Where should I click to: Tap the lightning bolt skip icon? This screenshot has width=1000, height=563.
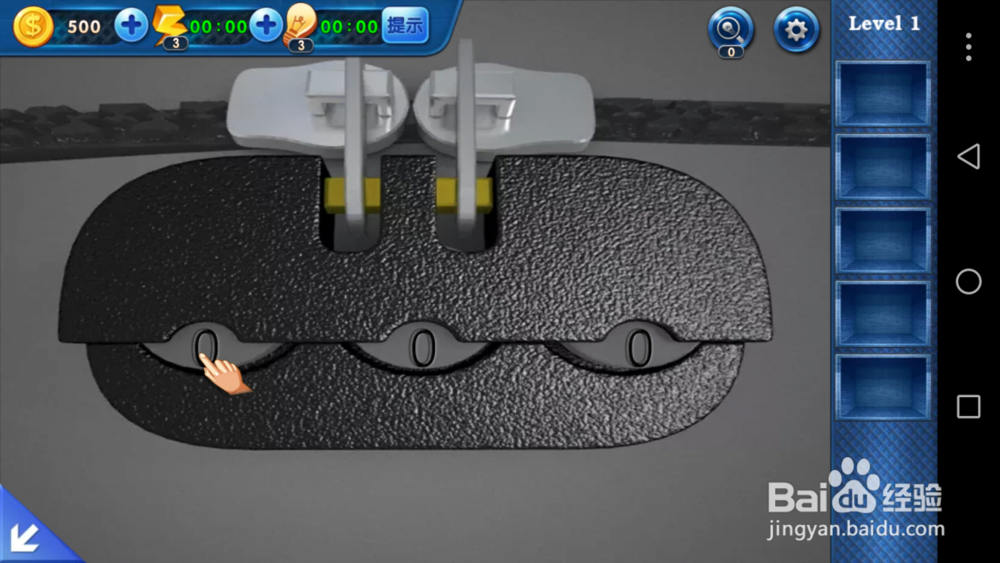pyautogui.click(x=170, y=27)
